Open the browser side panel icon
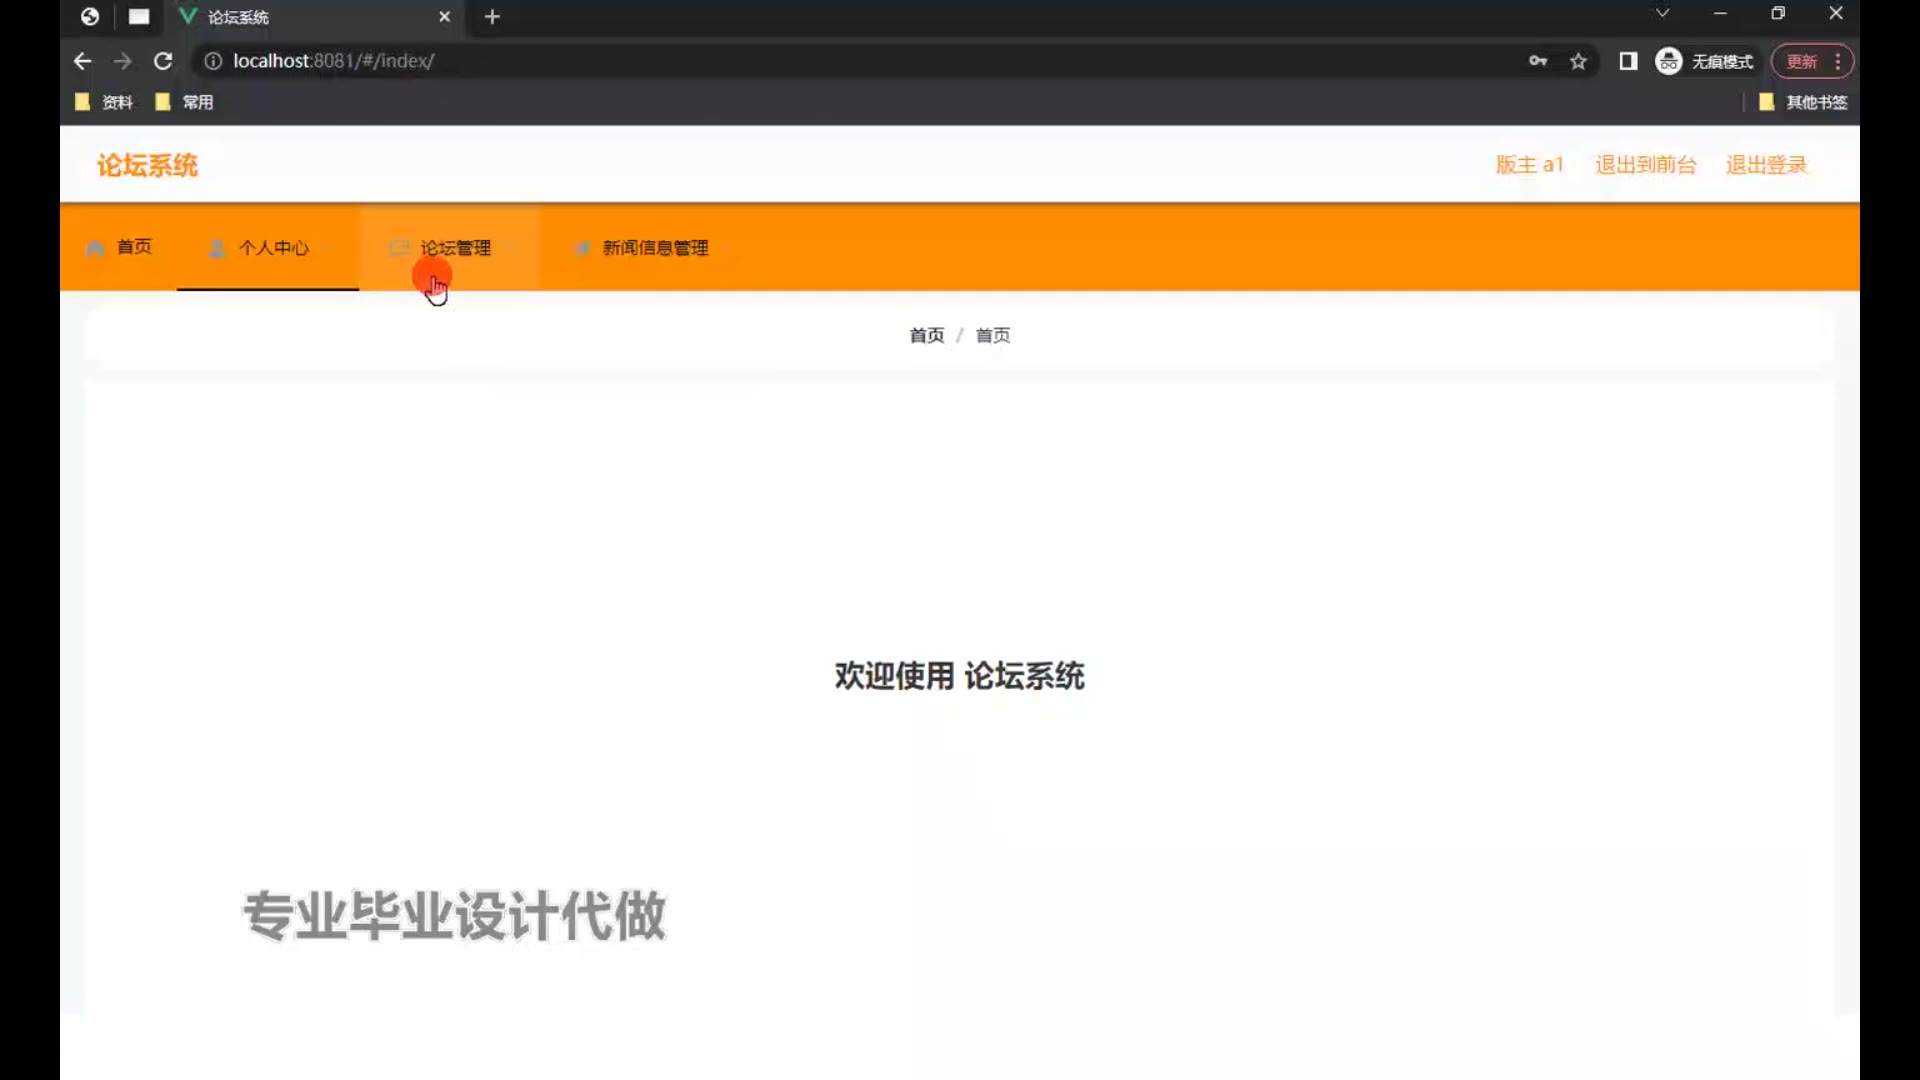 click(x=1628, y=61)
